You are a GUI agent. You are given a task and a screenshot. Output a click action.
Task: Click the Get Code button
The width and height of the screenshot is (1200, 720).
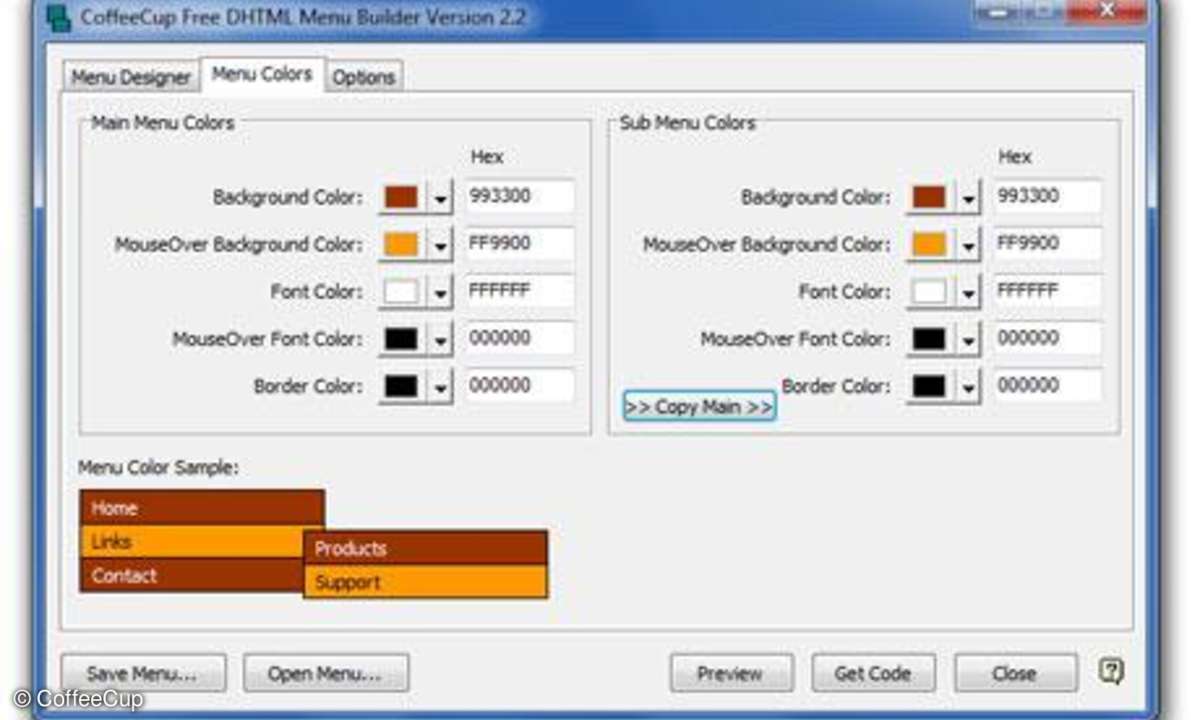[x=873, y=673]
